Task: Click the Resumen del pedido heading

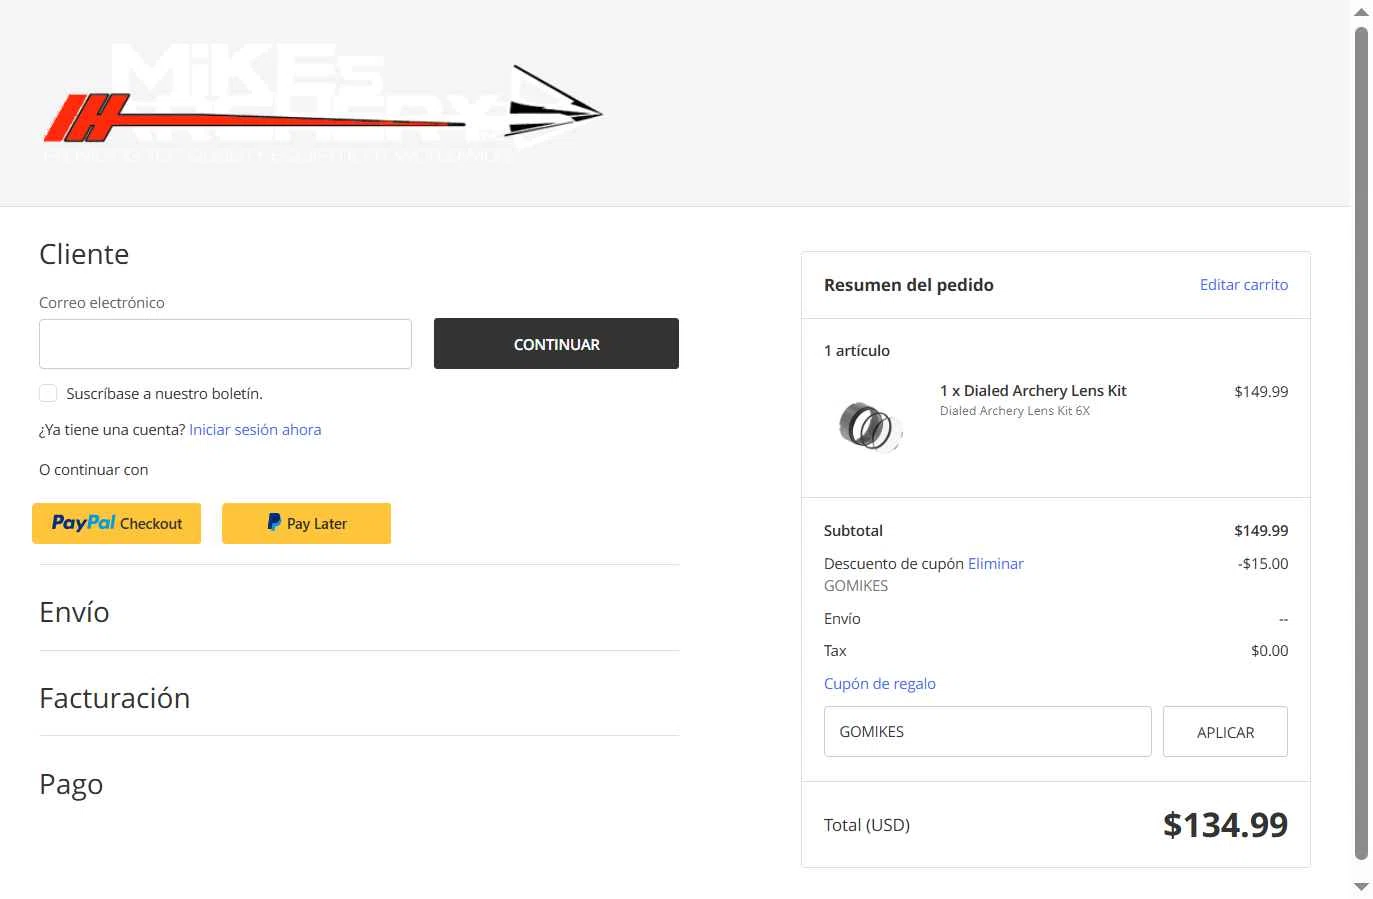Action: tap(909, 285)
